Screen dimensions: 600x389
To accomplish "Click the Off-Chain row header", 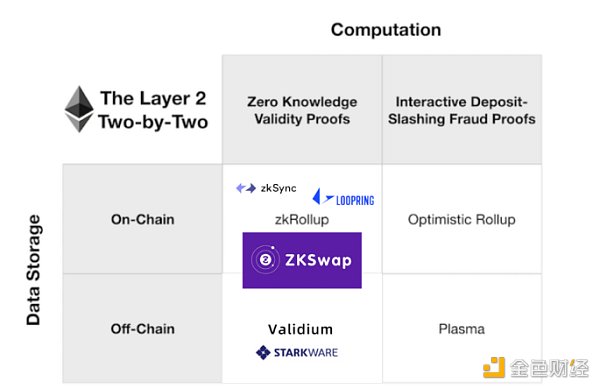I will click(x=142, y=329).
